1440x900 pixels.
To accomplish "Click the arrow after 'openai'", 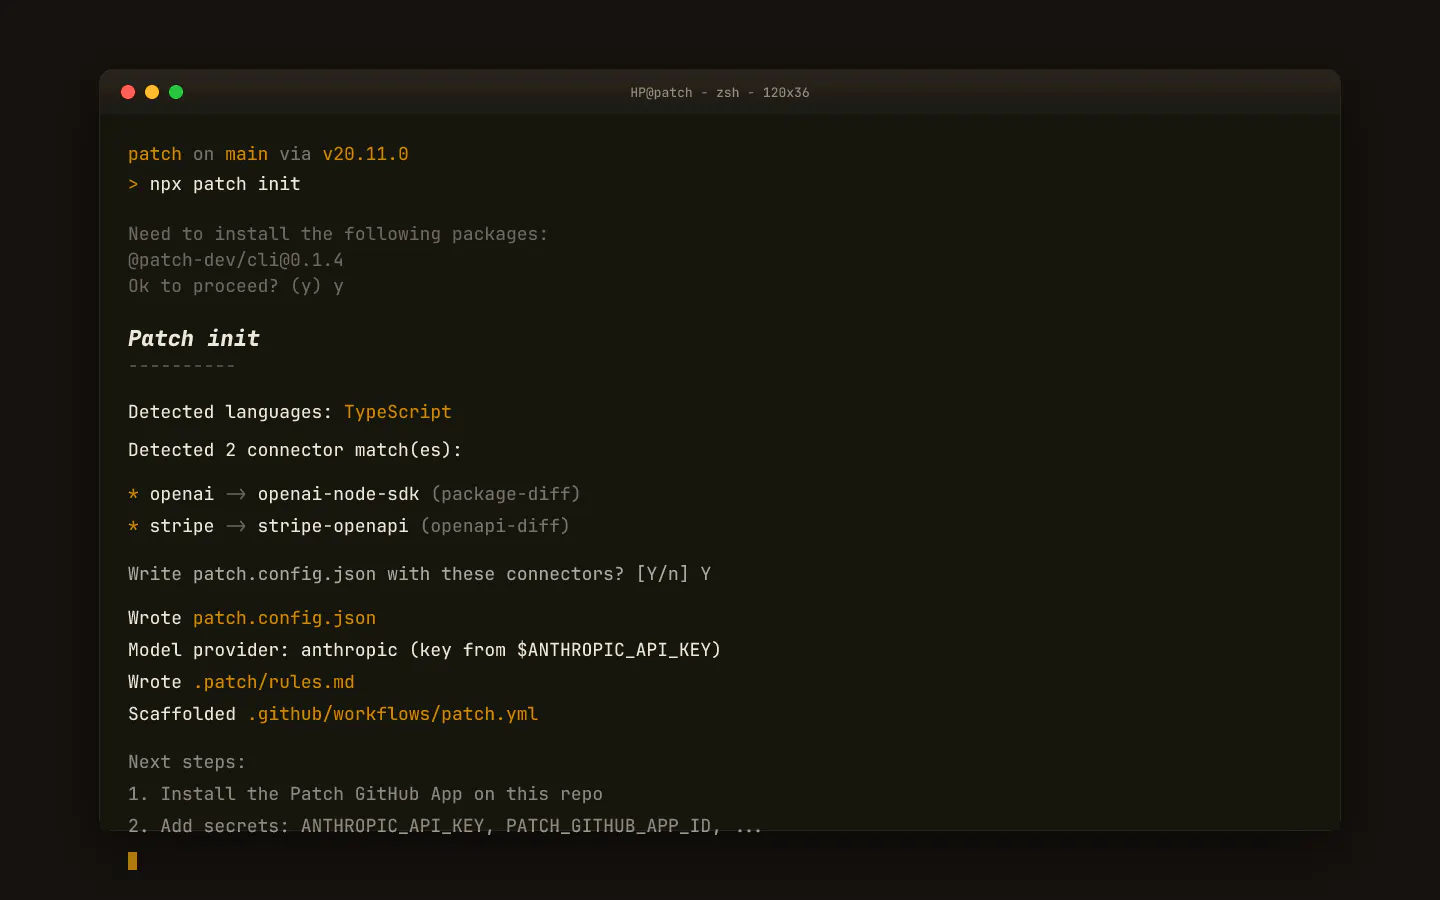I will (x=236, y=494).
